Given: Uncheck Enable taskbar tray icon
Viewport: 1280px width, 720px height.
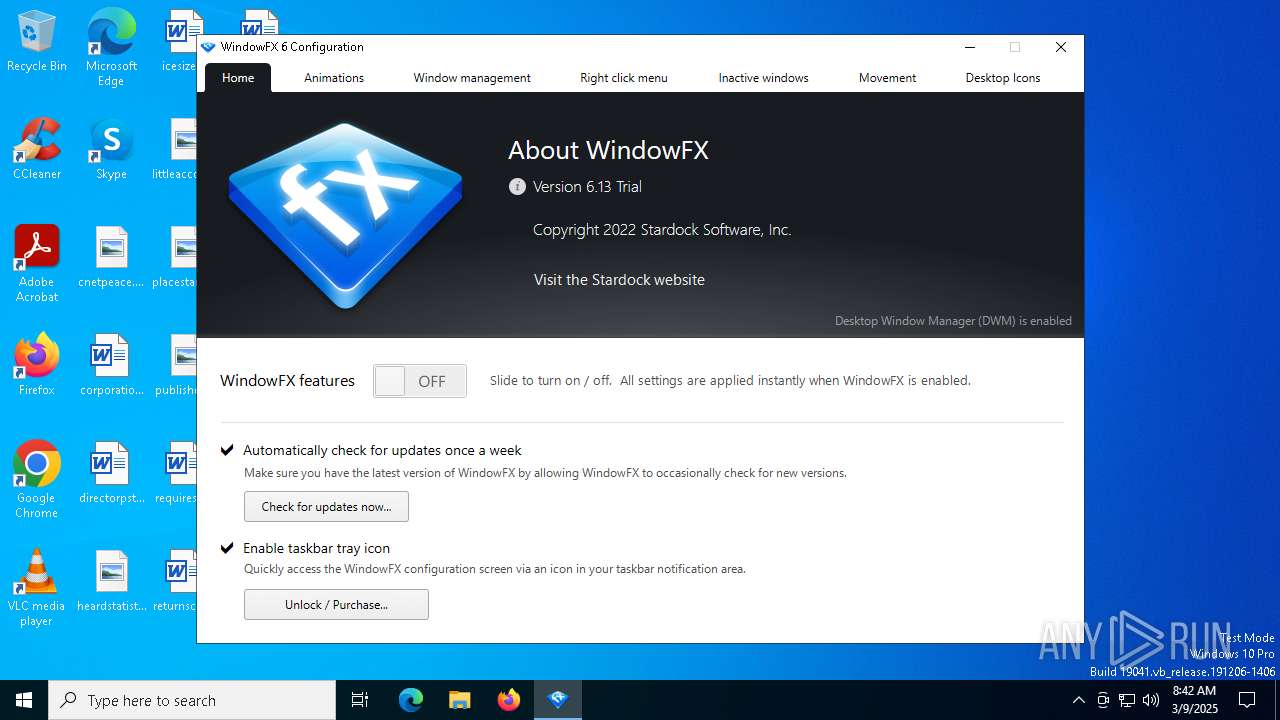Looking at the screenshot, I should coord(227,548).
